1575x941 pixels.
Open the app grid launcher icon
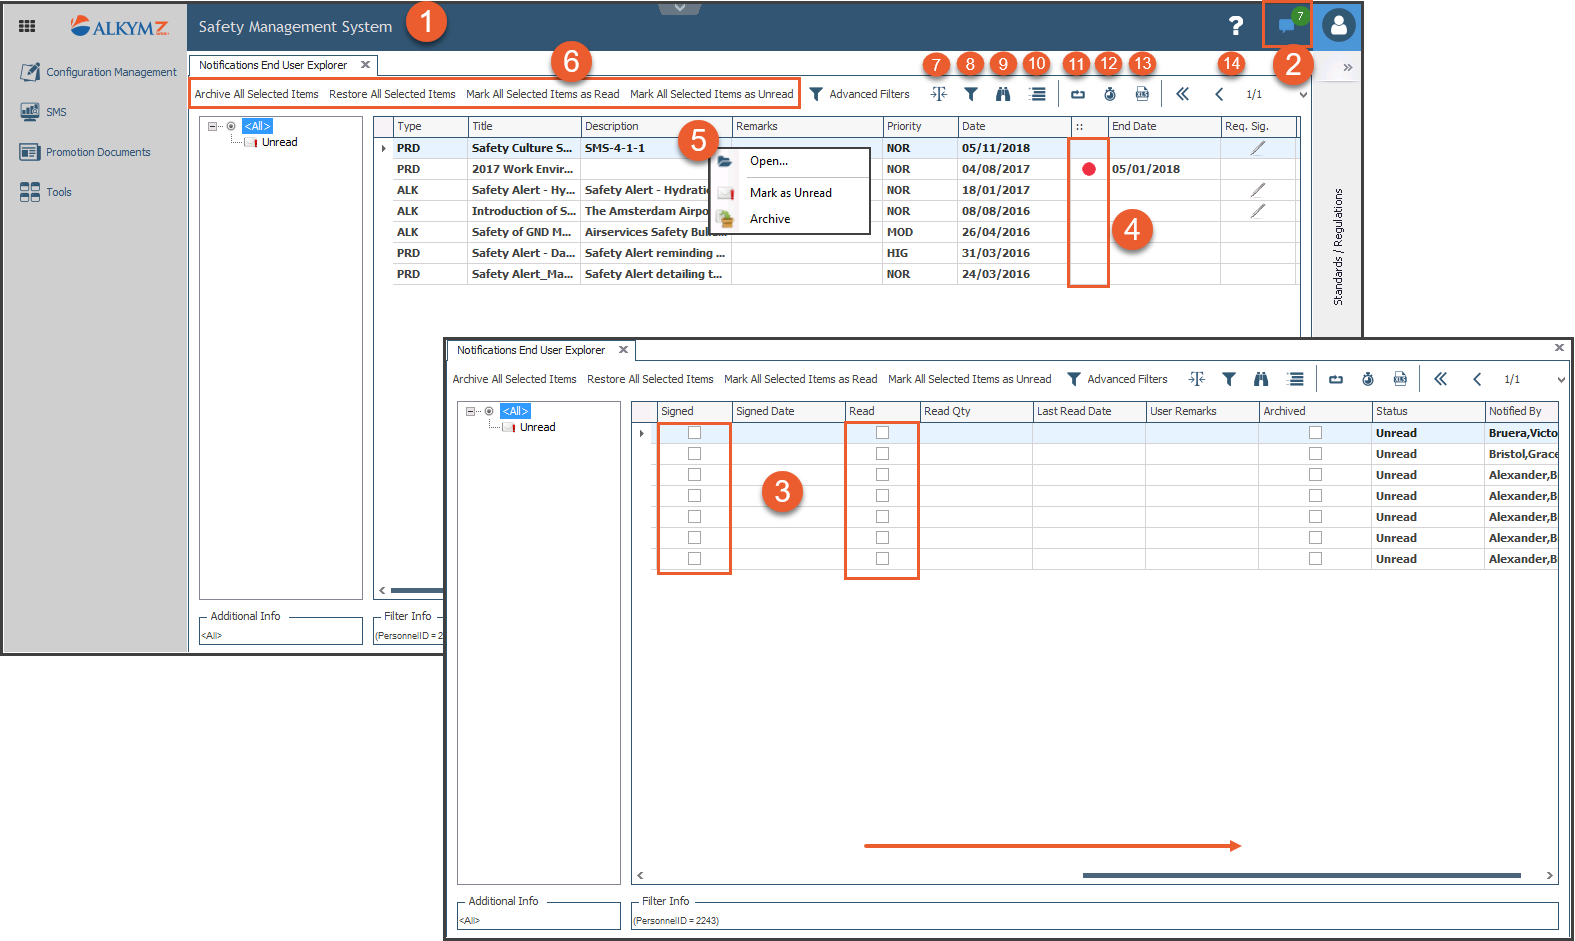(27, 26)
